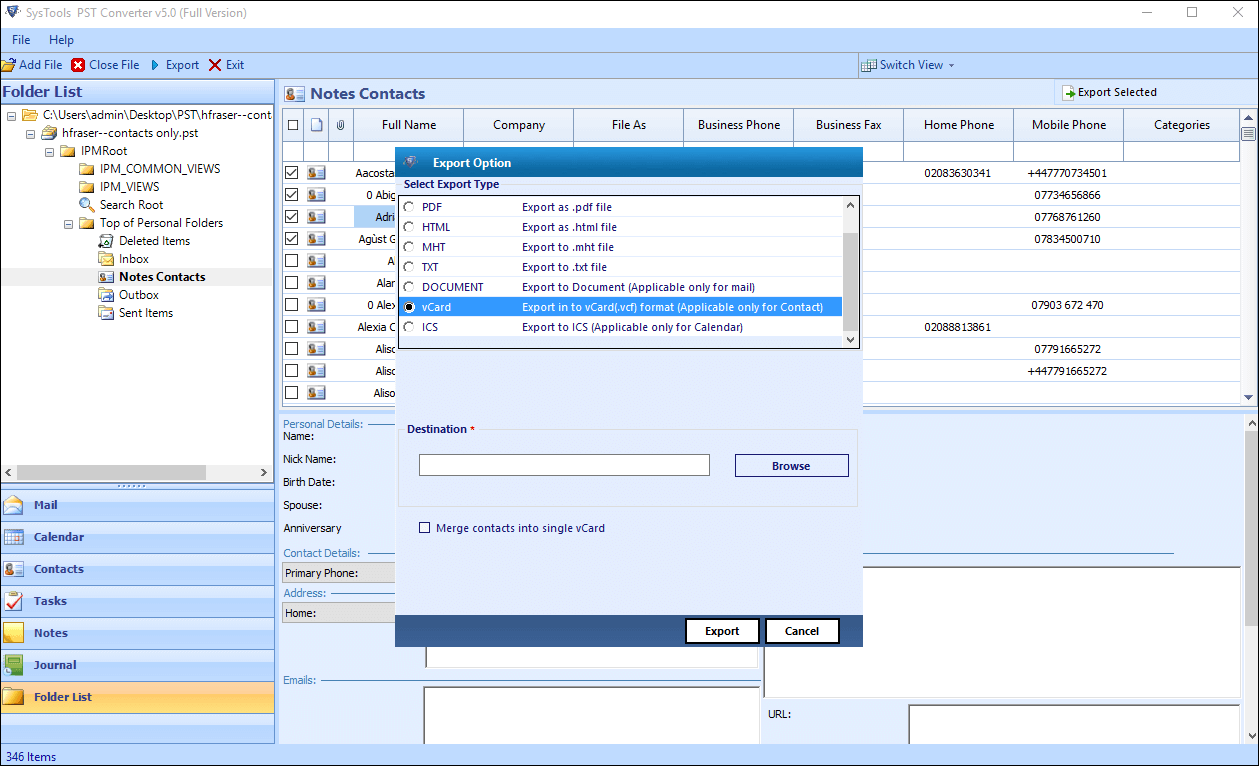The width and height of the screenshot is (1259, 766).
Task: Open the File menu
Action: click(20, 39)
